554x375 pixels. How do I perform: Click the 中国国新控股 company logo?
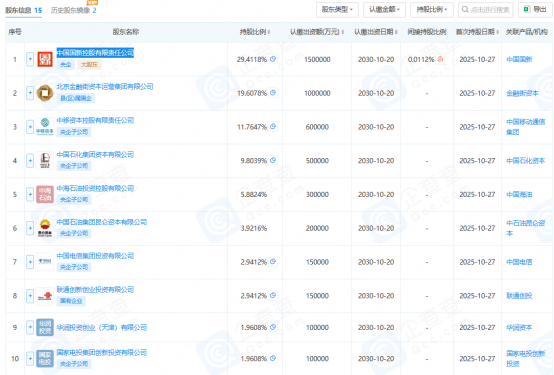(45, 59)
